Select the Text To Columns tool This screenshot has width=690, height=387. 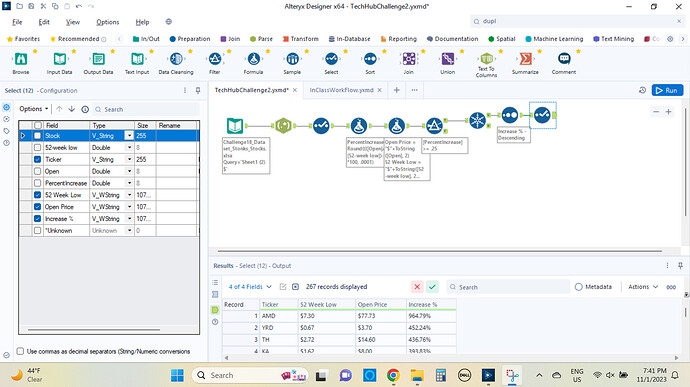click(486, 59)
